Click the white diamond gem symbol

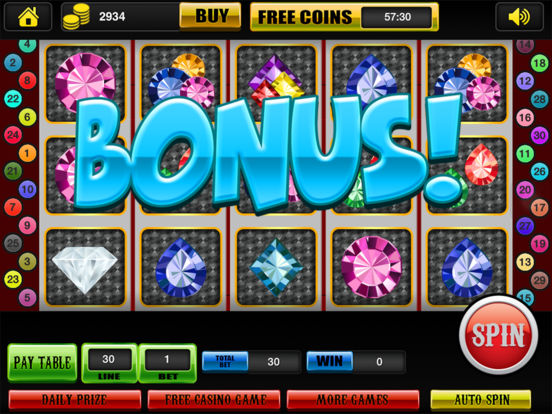tap(85, 268)
